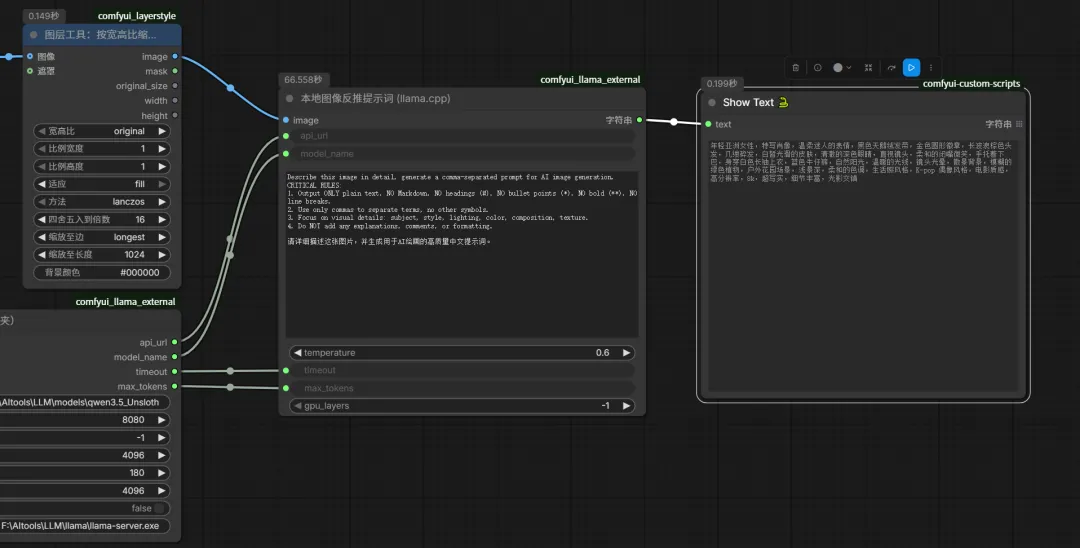
Task: Decrease temperature with its left arrow
Action: point(298,352)
